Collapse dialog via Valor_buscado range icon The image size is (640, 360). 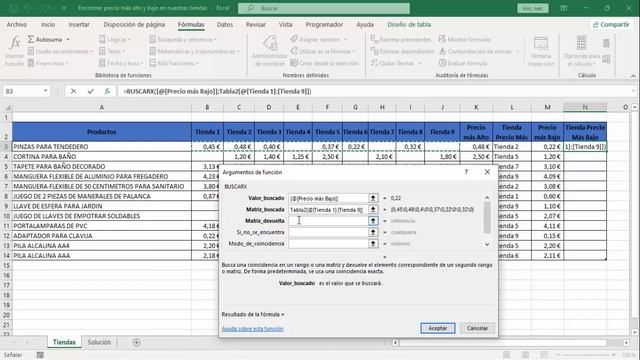point(373,198)
